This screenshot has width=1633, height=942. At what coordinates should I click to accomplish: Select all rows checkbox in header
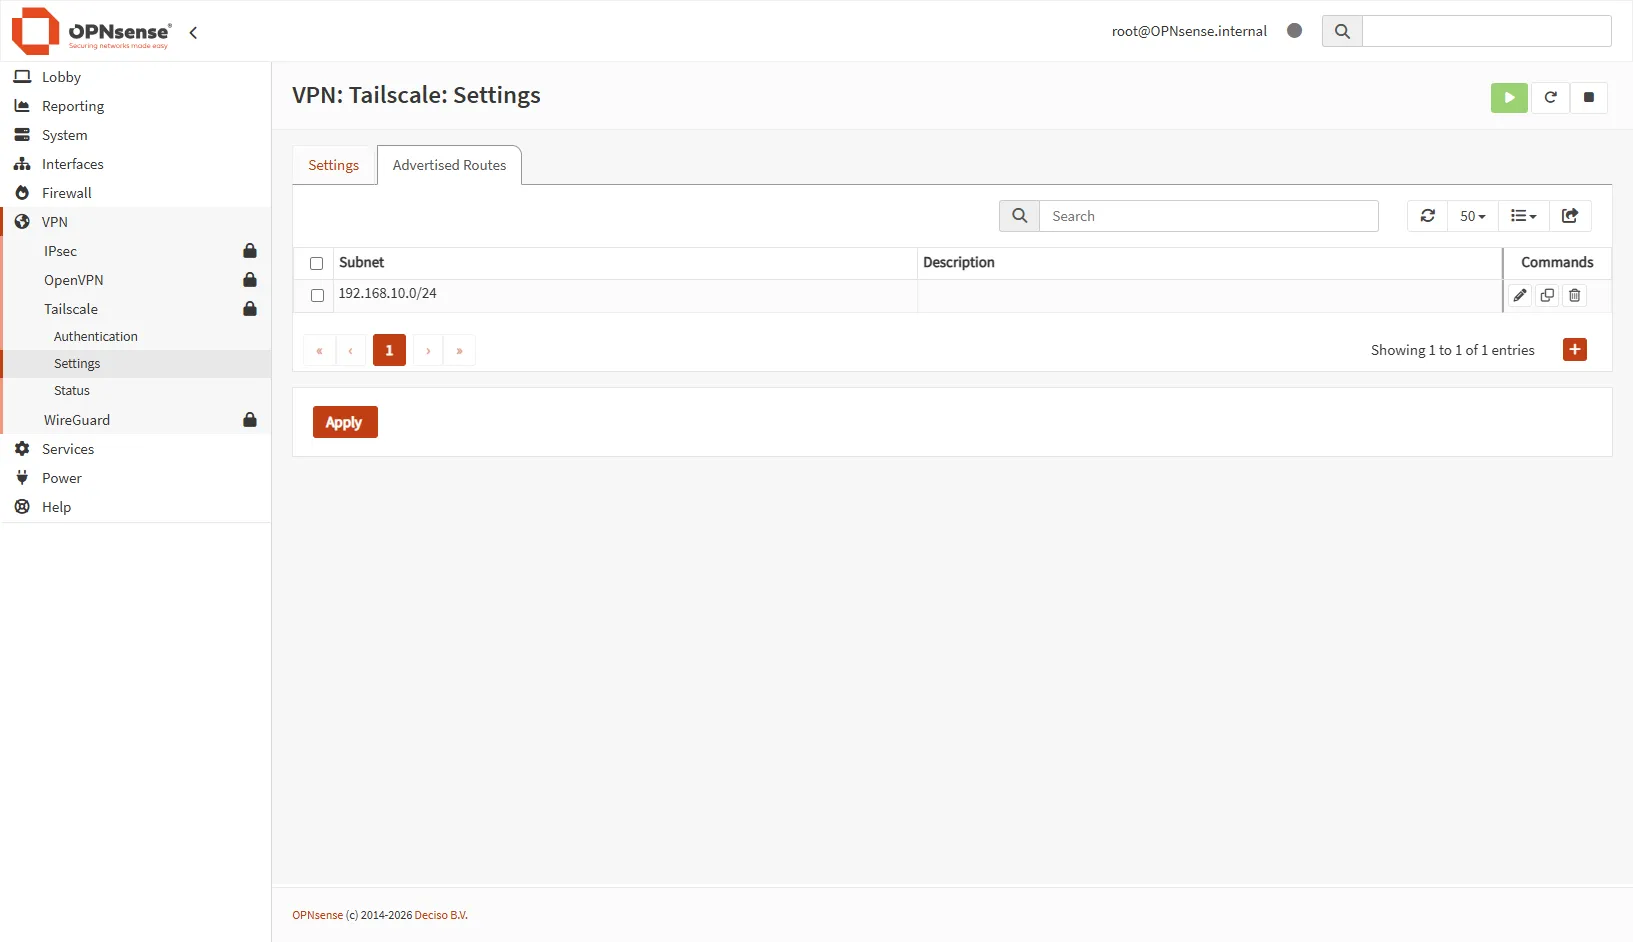pyautogui.click(x=317, y=264)
